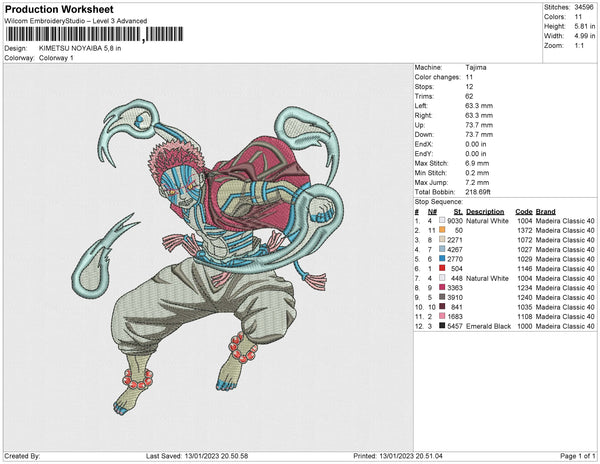
Task: Click the Height value 5.81 in
Action: tap(584, 26)
